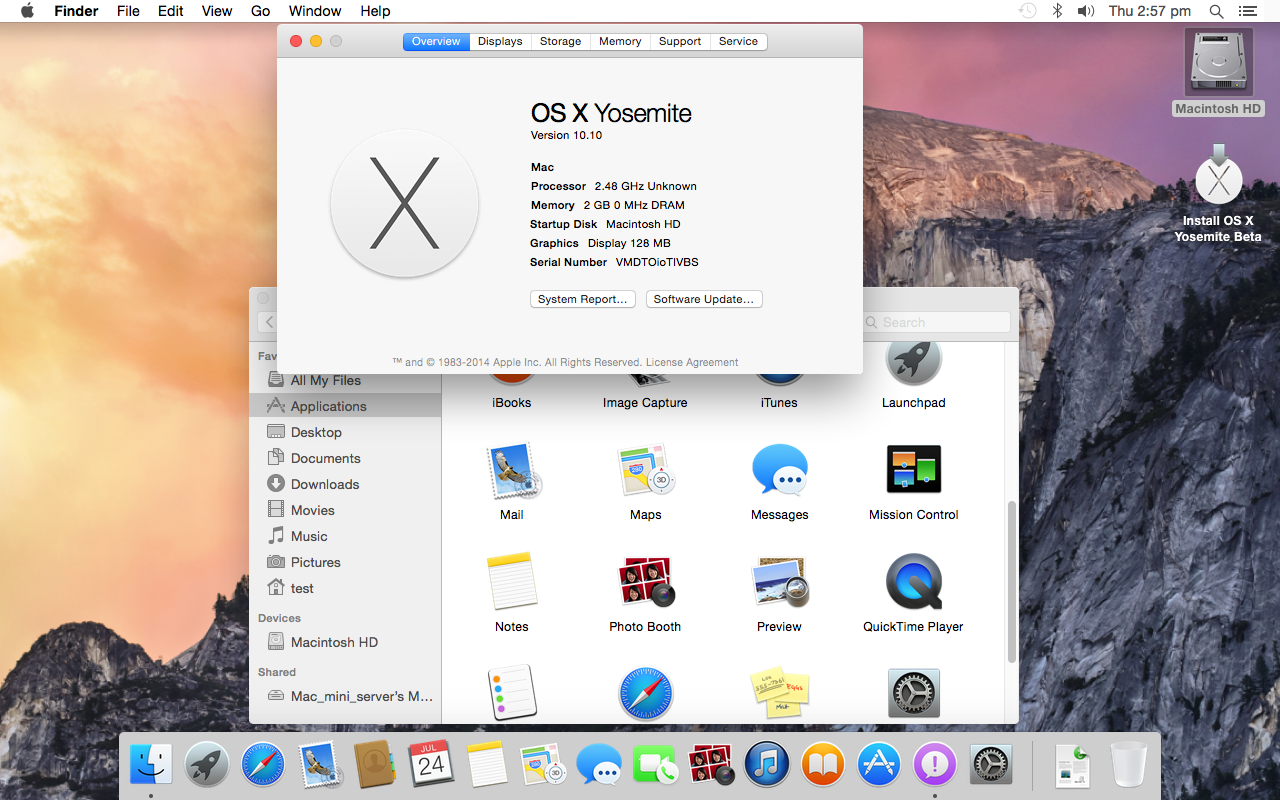Image resolution: width=1280 pixels, height=800 pixels.
Task: Open Safari in the Applications folder
Action: [x=646, y=693]
